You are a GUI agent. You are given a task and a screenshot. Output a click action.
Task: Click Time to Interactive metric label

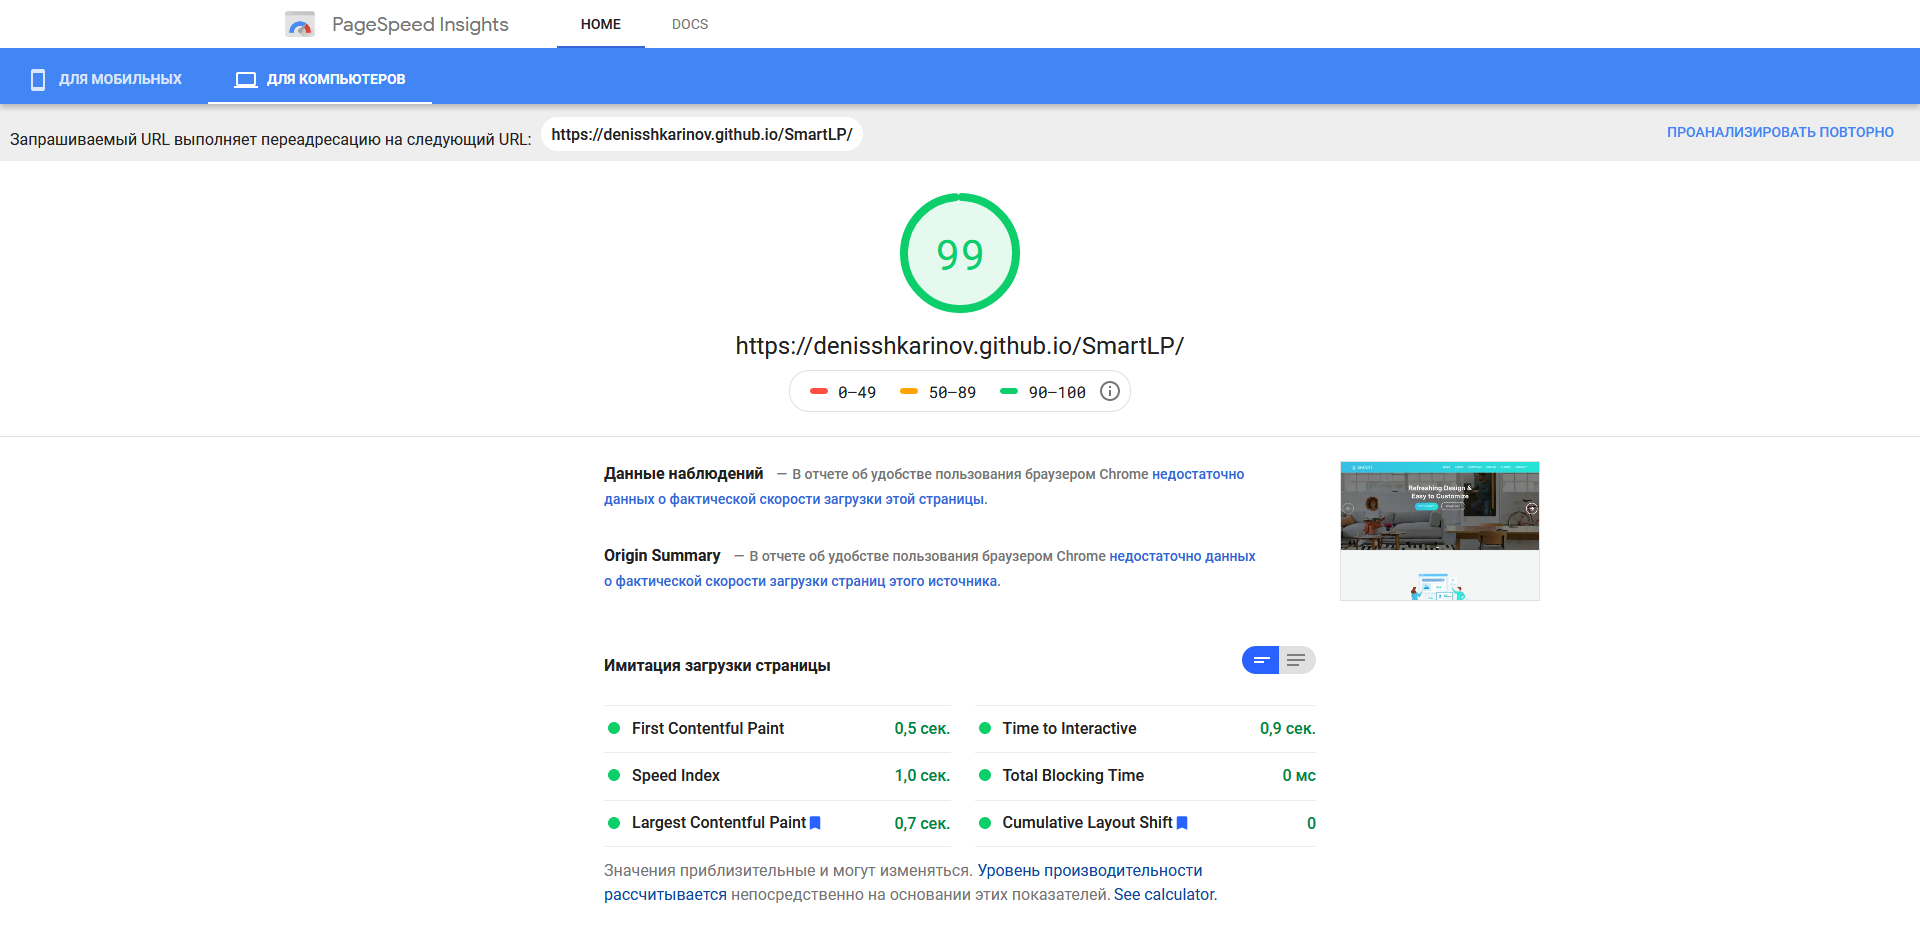[1070, 728]
